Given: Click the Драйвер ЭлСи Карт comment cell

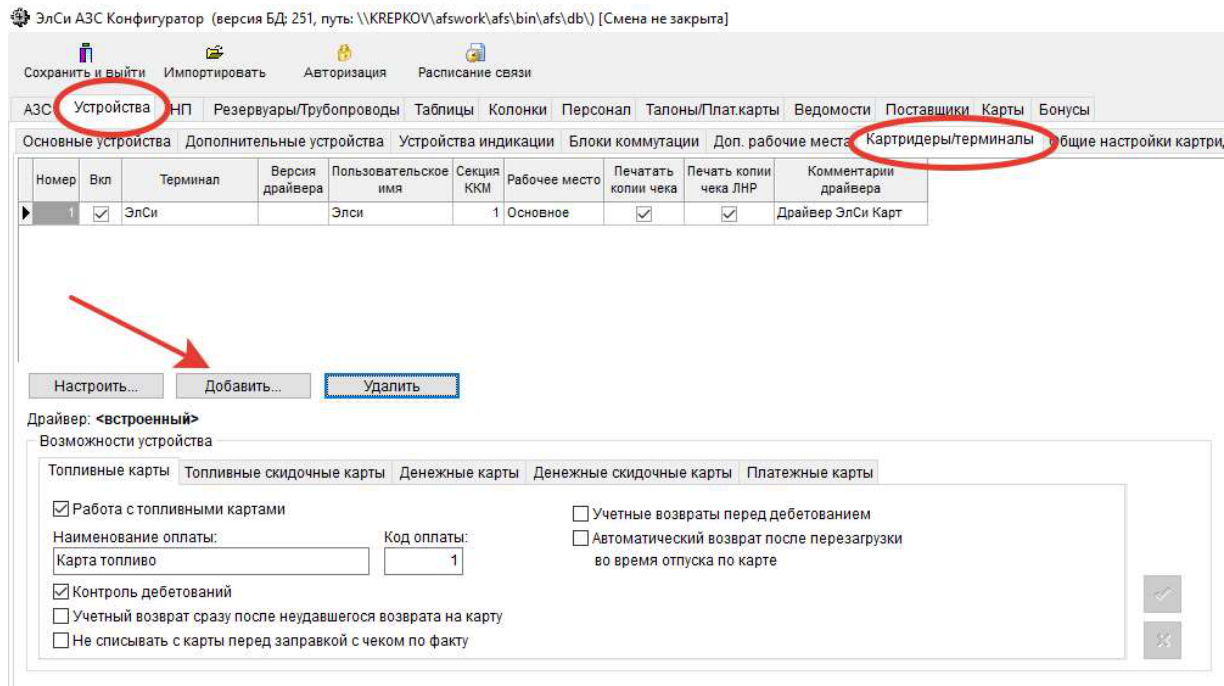Looking at the screenshot, I should pyautogui.click(x=850, y=213).
